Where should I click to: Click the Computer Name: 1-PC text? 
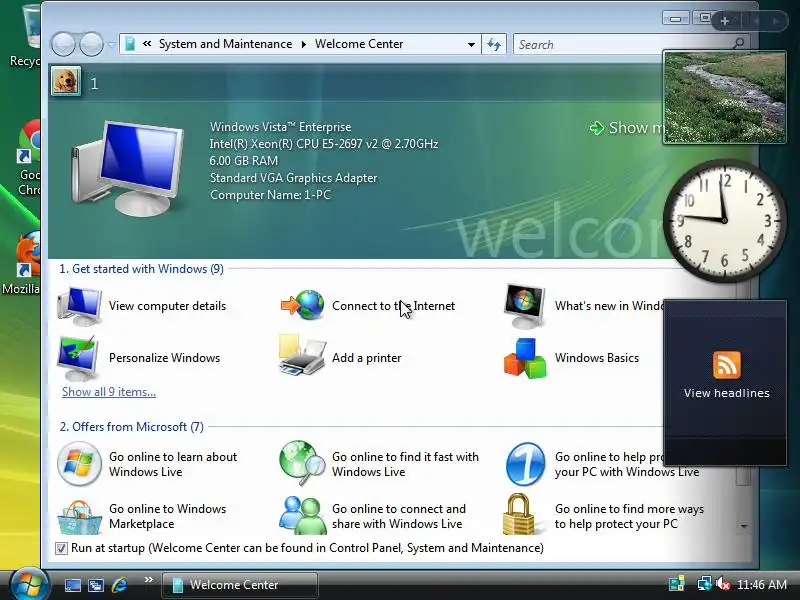[270, 195]
